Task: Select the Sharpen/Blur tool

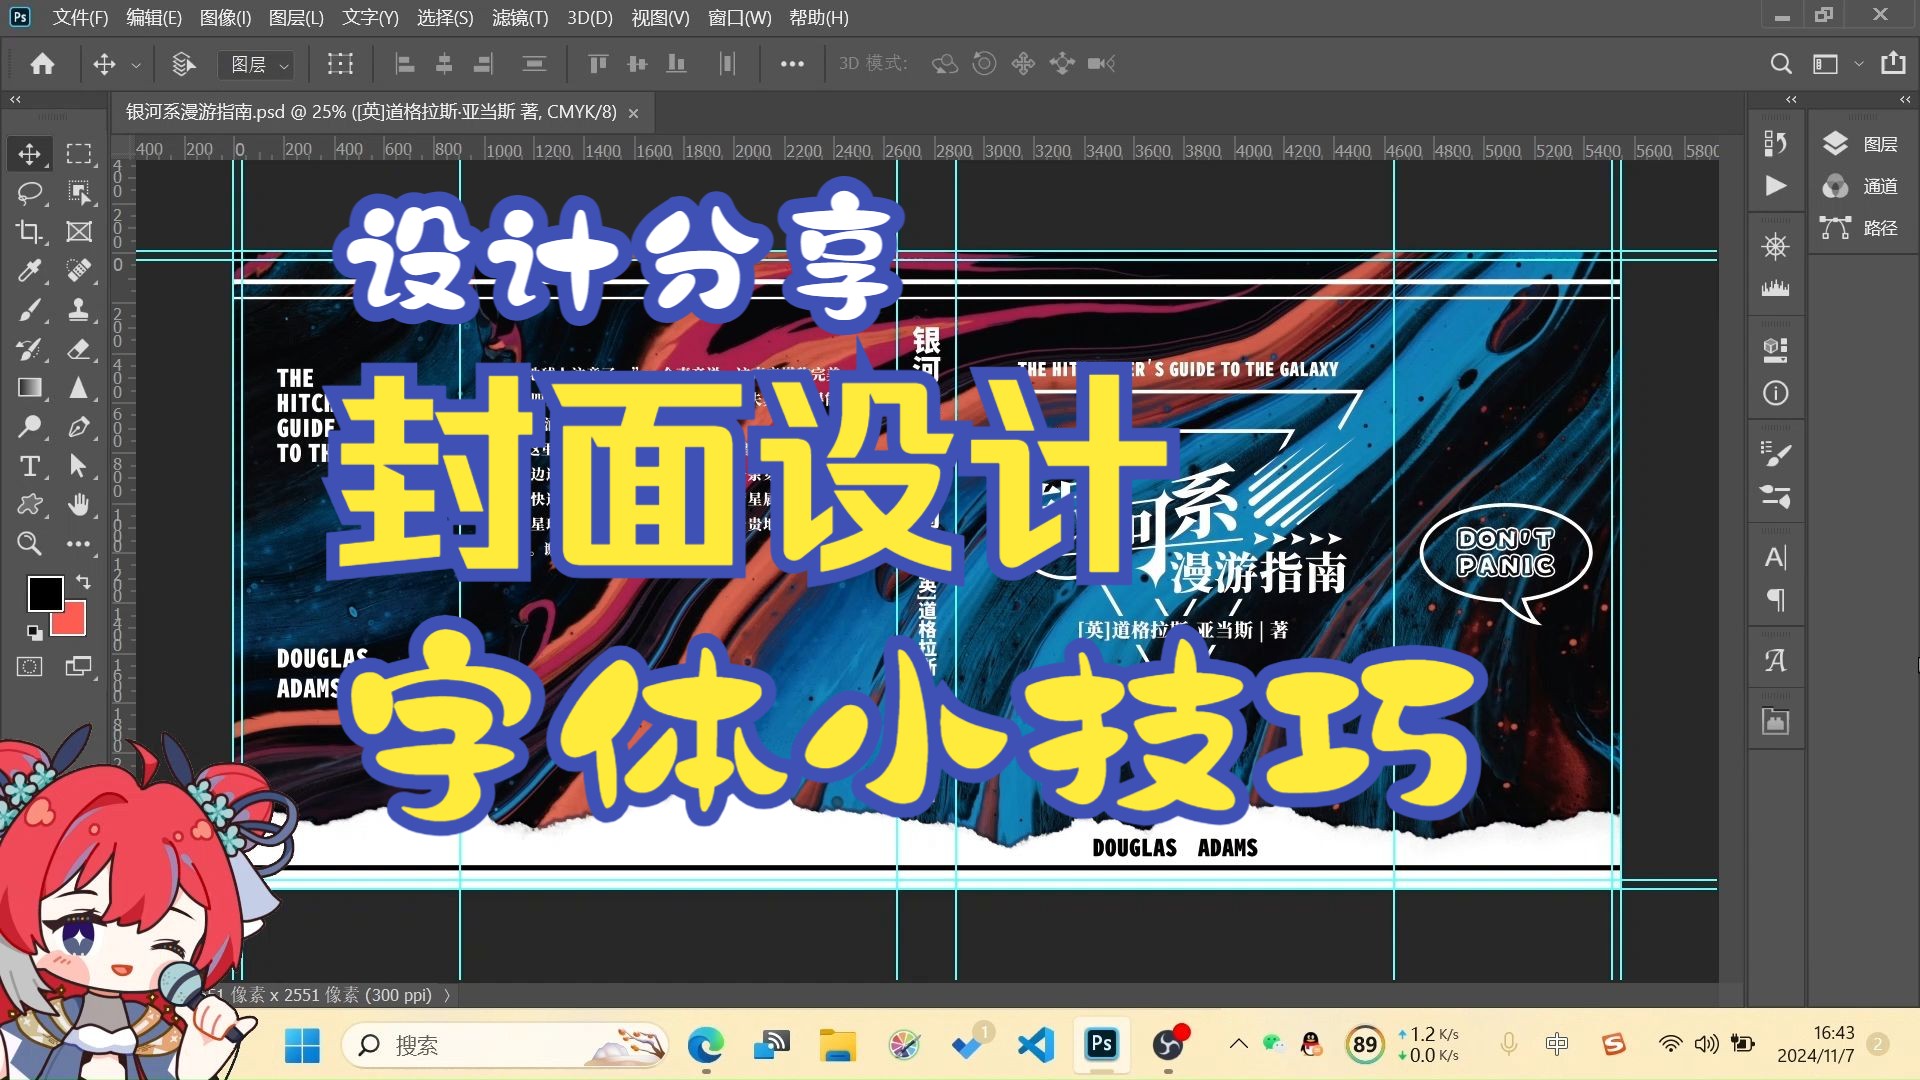Action: click(x=79, y=388)
